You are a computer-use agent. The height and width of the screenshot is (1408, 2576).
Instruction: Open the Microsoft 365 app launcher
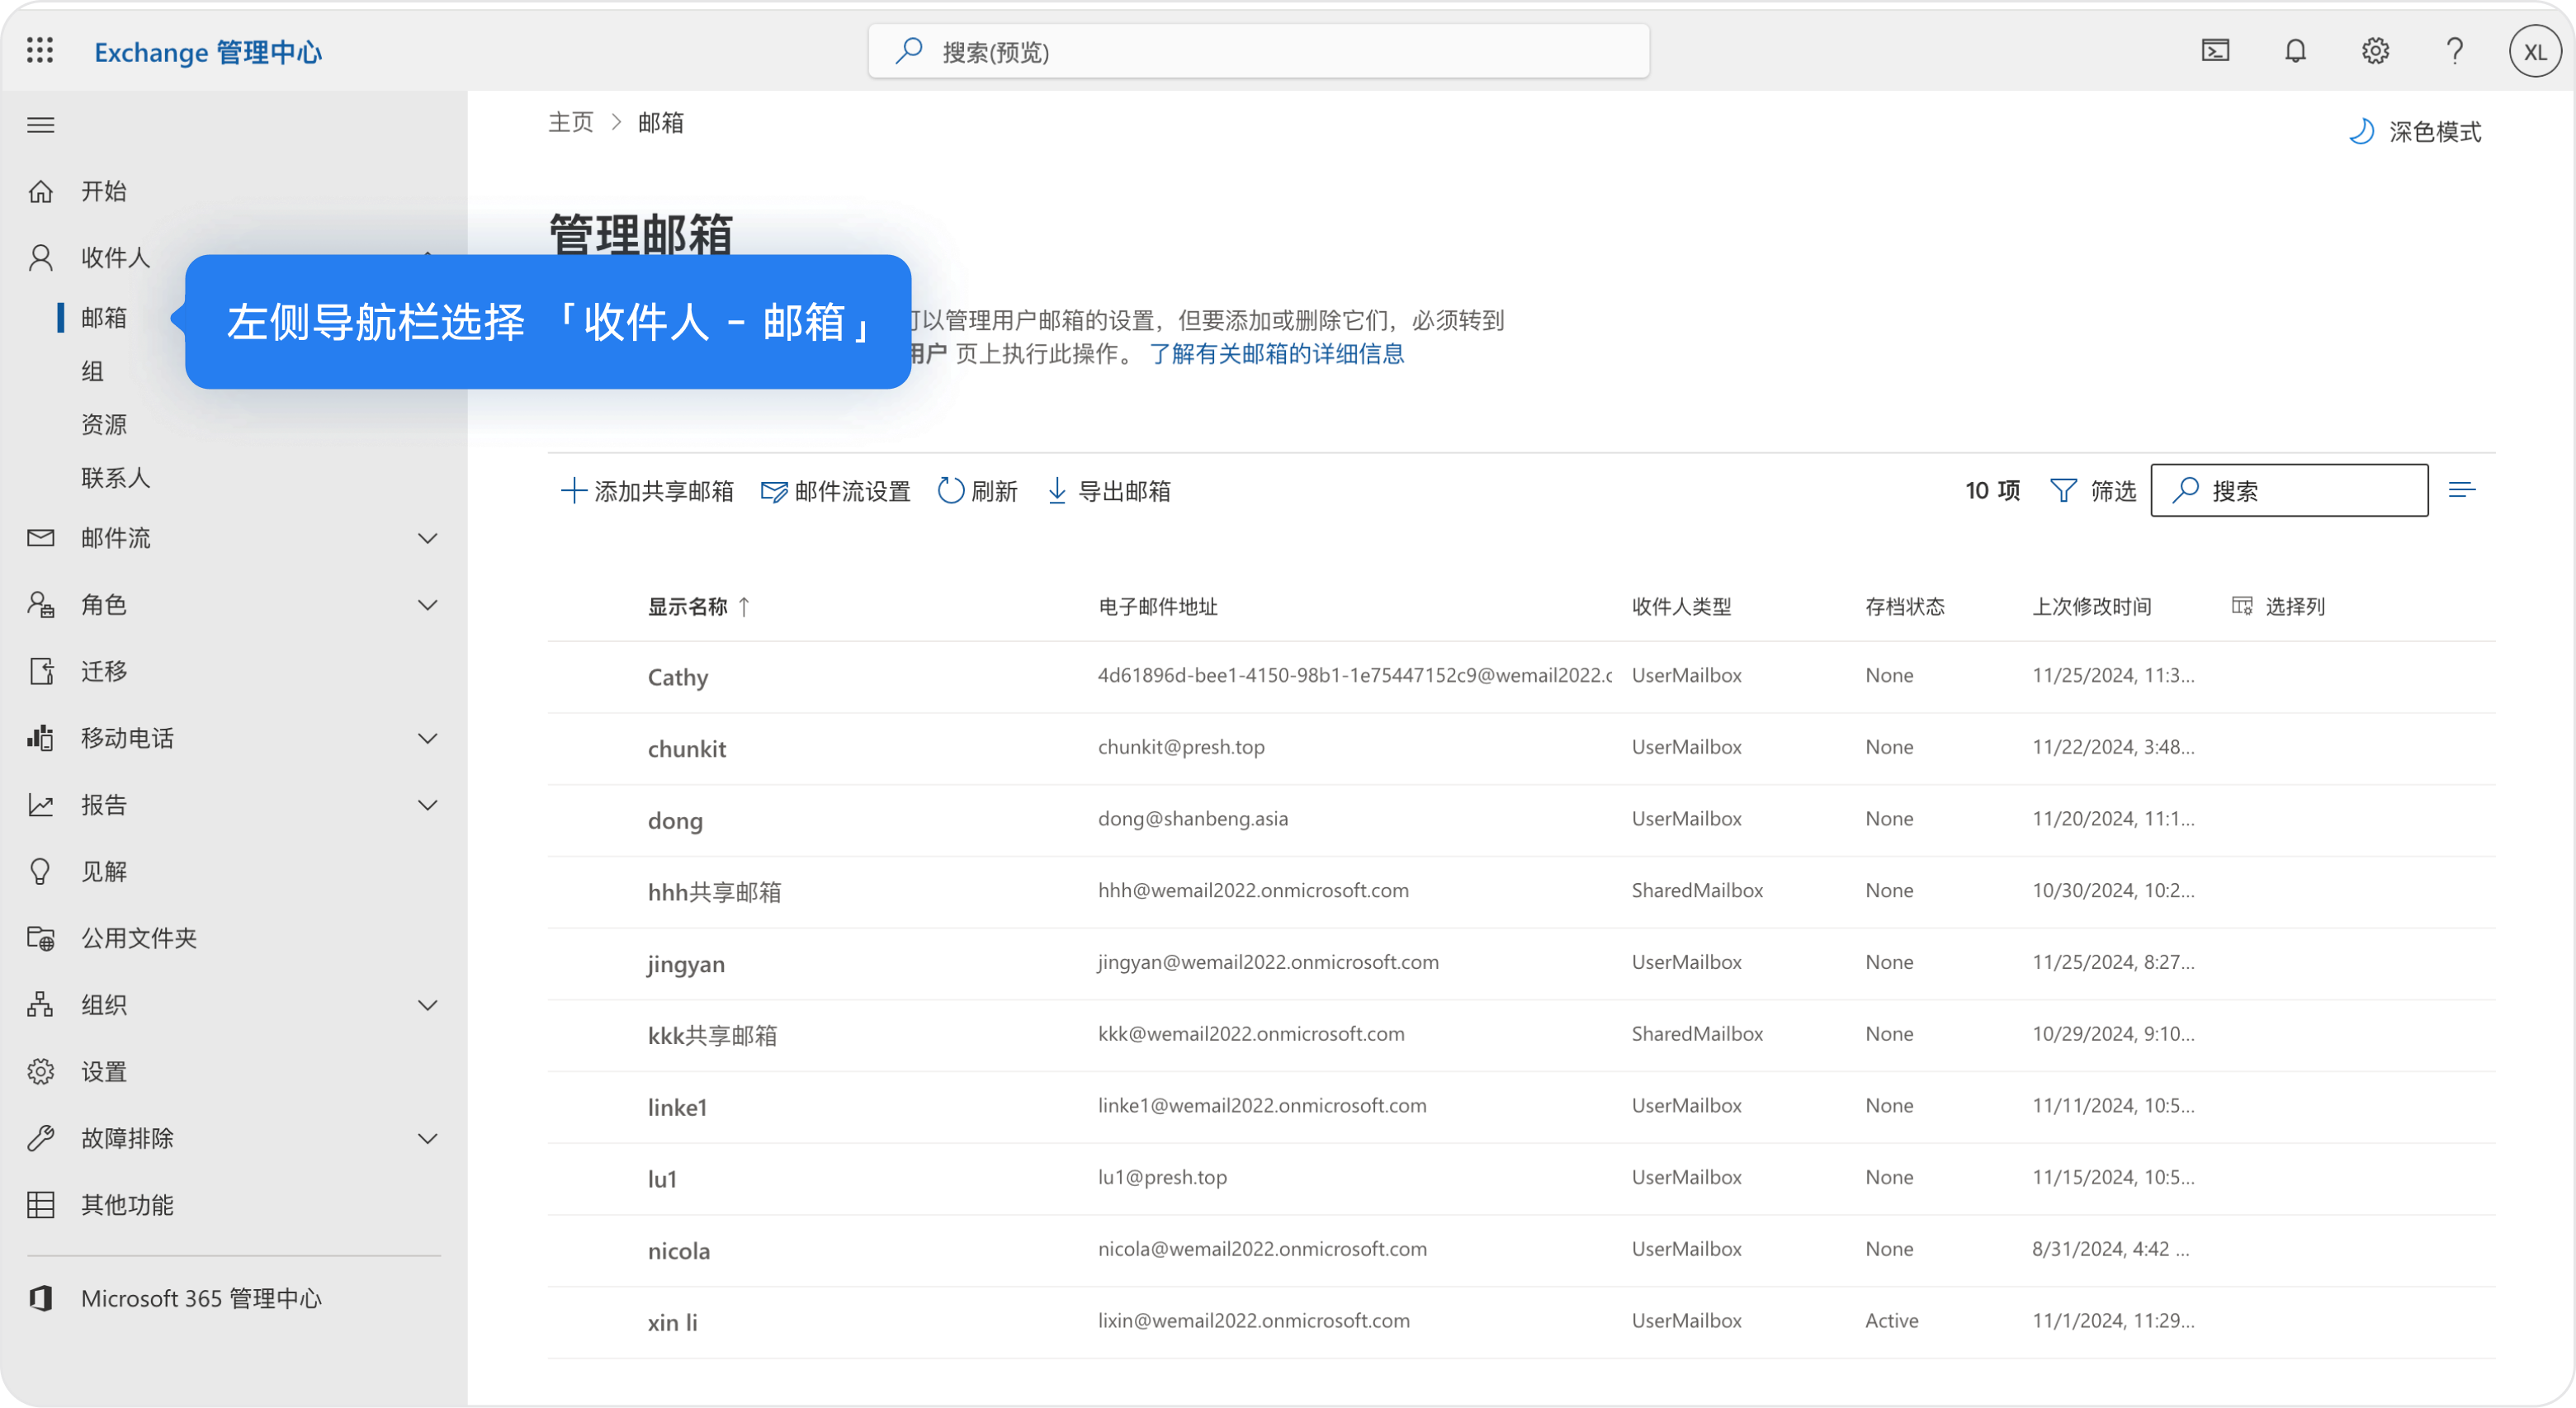click(x=40, y=49)
